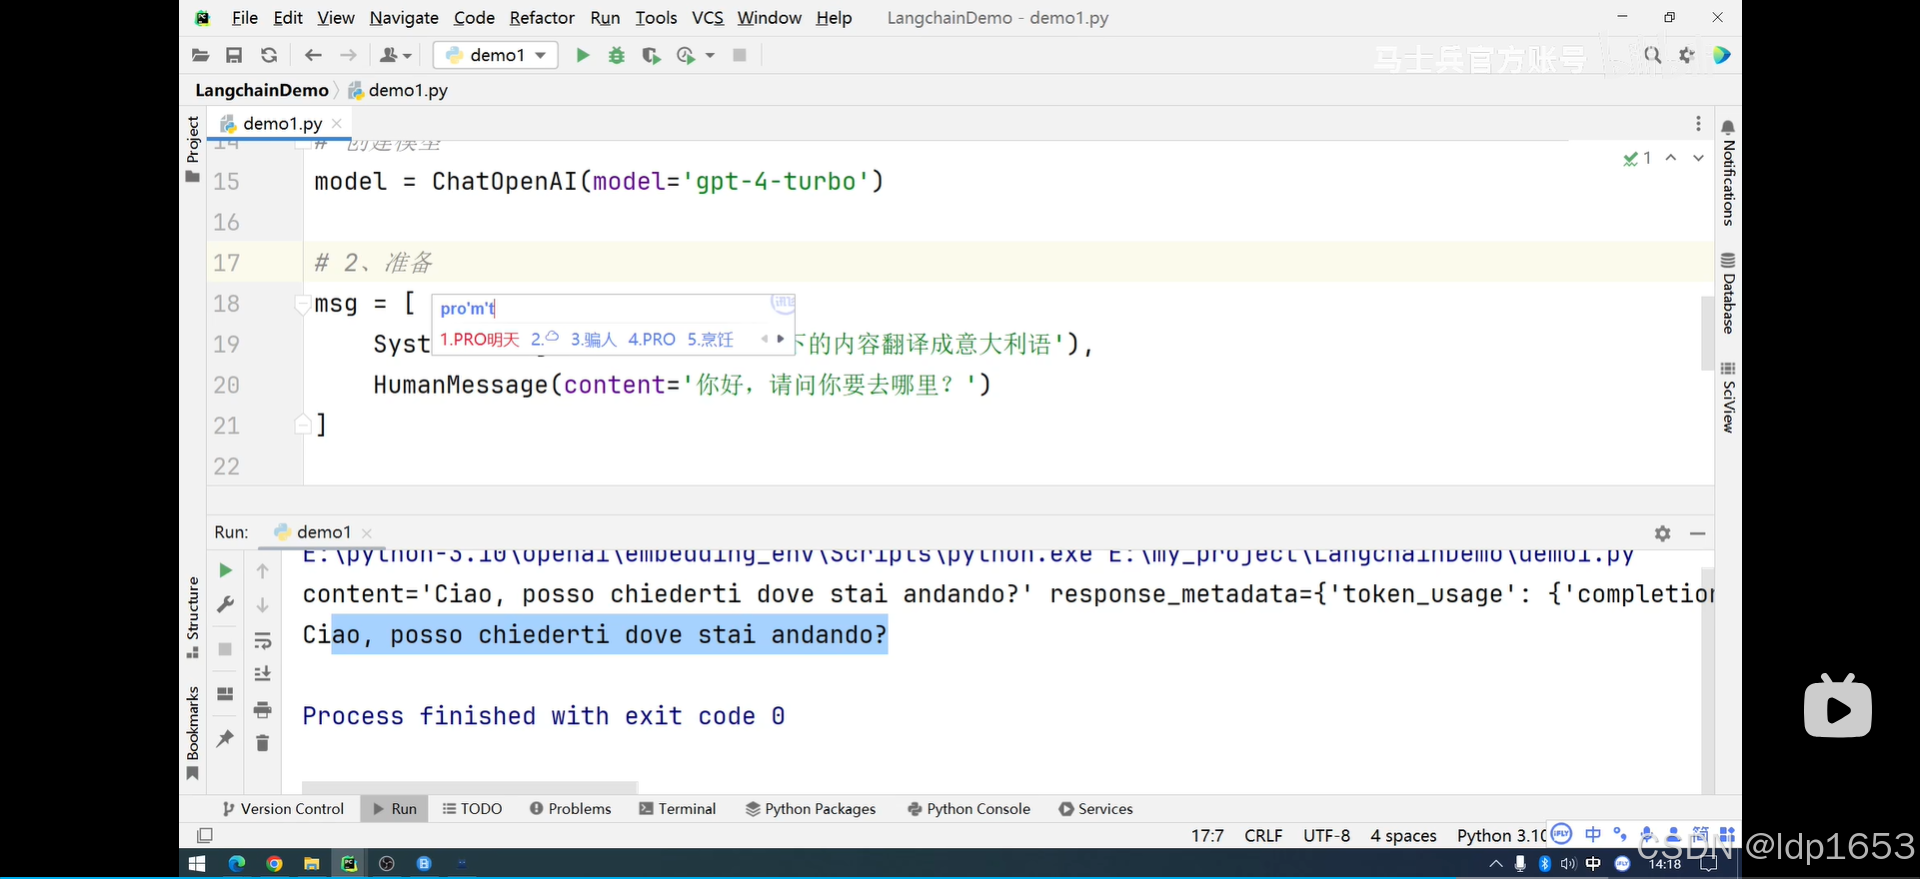Click fold end marker on line 21
This screenshot has height=879, width=1920.
click(x=302, y=425)
